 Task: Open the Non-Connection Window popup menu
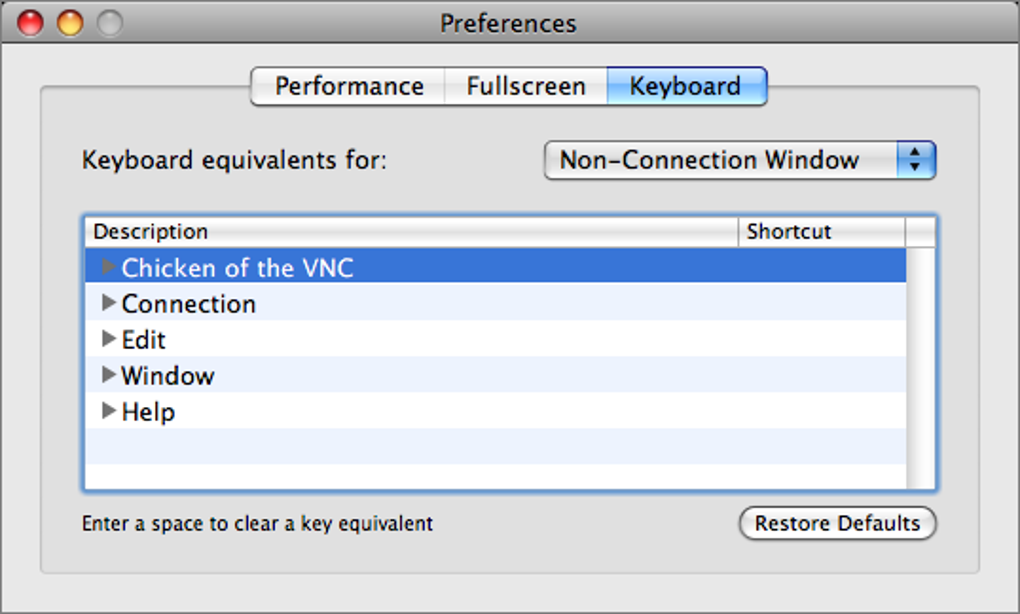coord(739,160)
